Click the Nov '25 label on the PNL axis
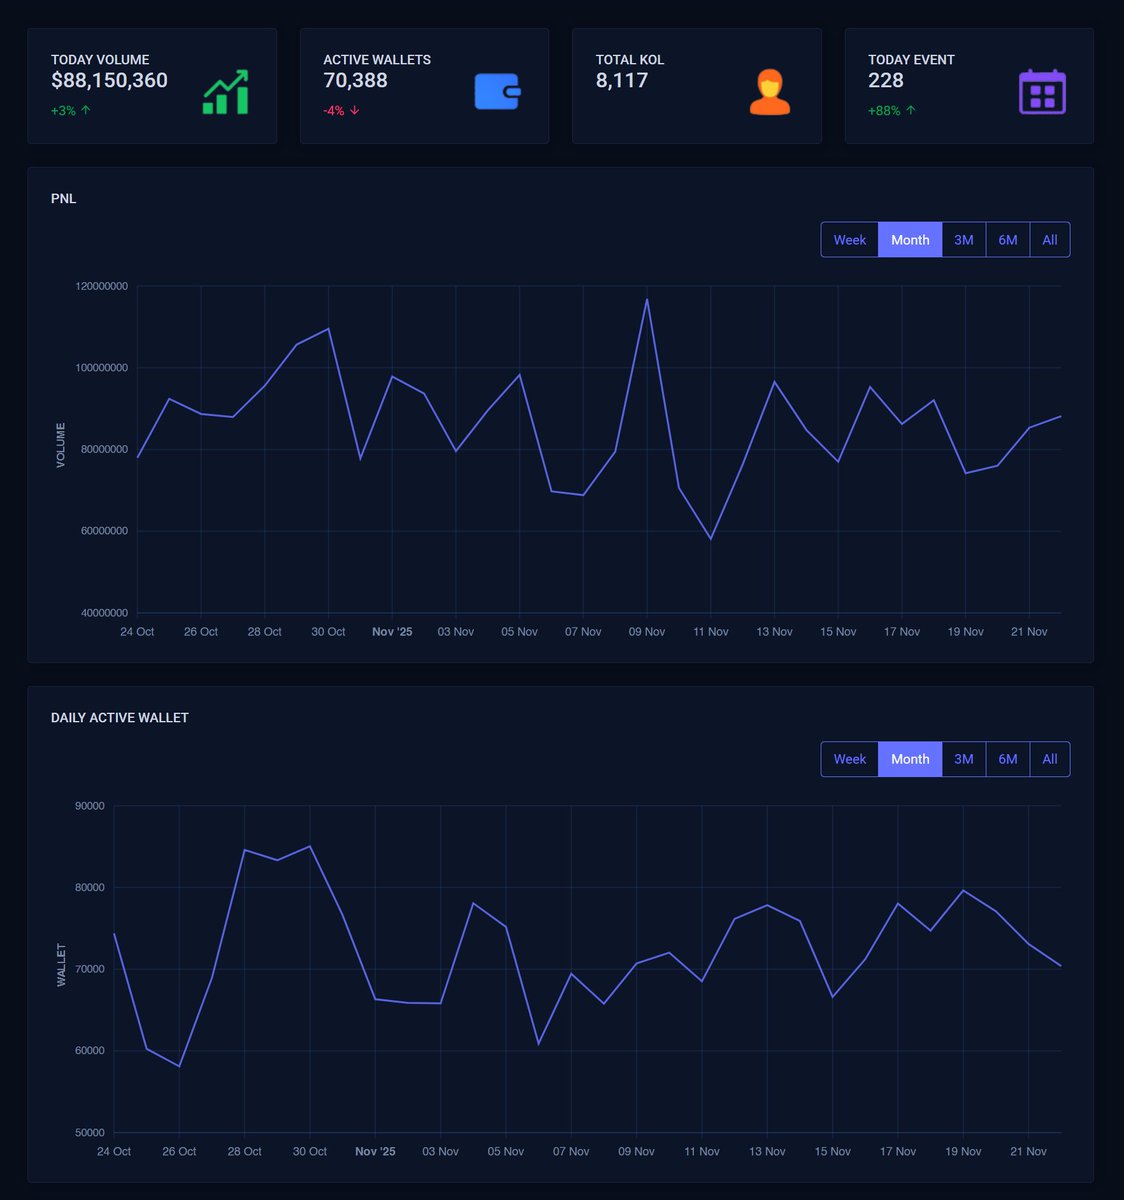The height and width of the screenshot is (1200, 1124). point(392,631)
